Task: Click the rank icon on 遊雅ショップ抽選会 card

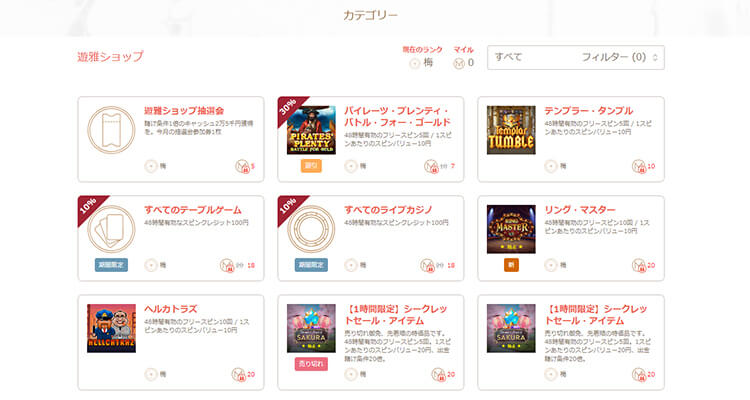Action: tap(151, 166)
